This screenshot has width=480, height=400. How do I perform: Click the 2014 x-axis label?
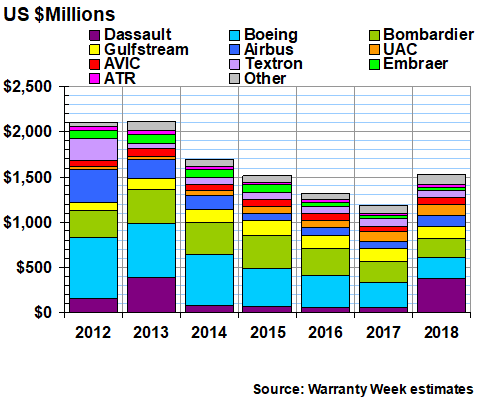(209, 332)
